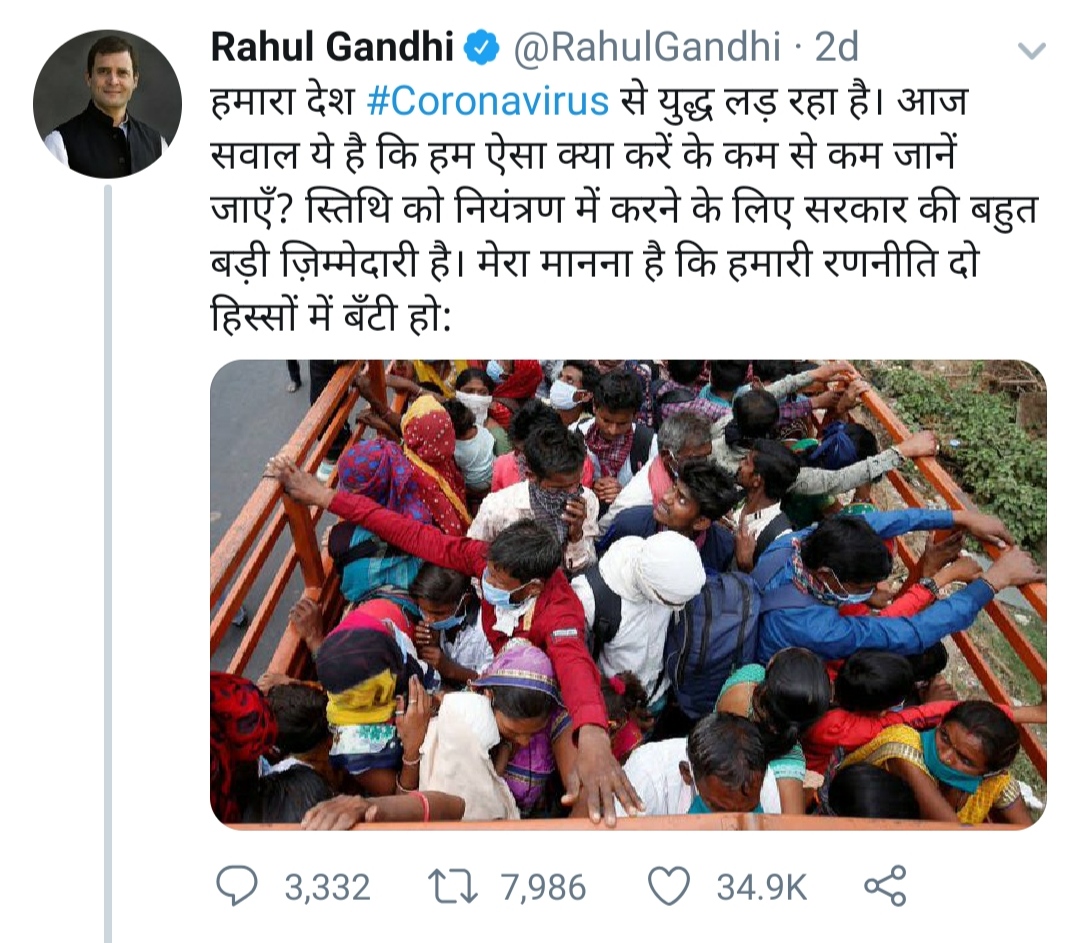Click the 2d timestamp
Image resolution: width=1080 pixels, height=943 pixels.
(x=837, y=47)
